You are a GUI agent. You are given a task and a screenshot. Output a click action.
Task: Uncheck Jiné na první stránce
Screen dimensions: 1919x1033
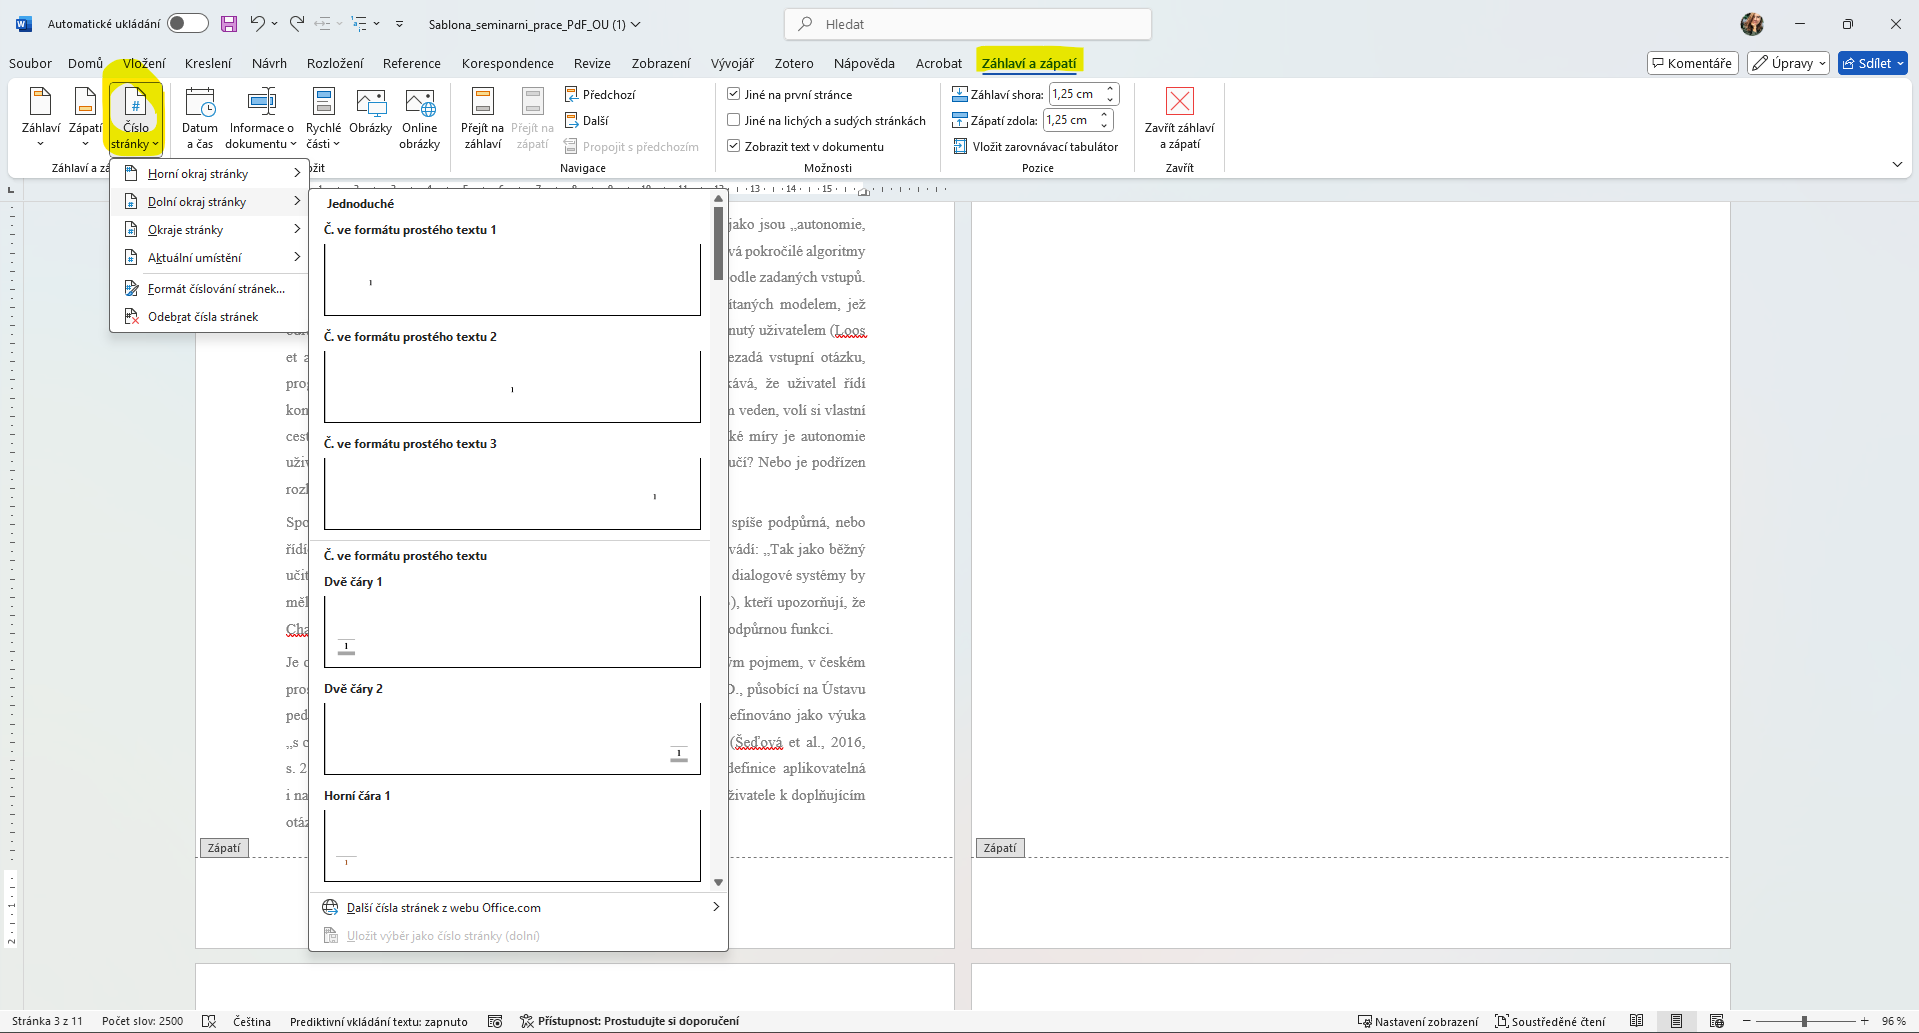[x=734, y=94]
